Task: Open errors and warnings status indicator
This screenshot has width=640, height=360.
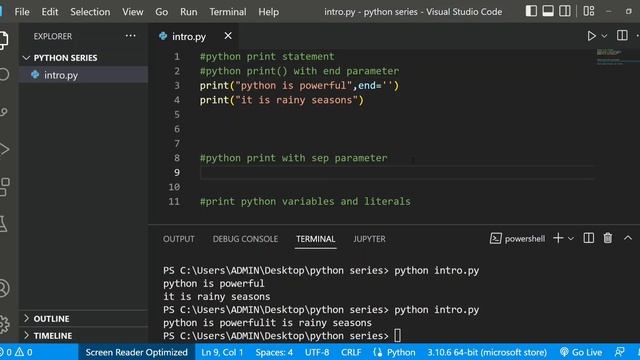Action: [x=16, y=352]
